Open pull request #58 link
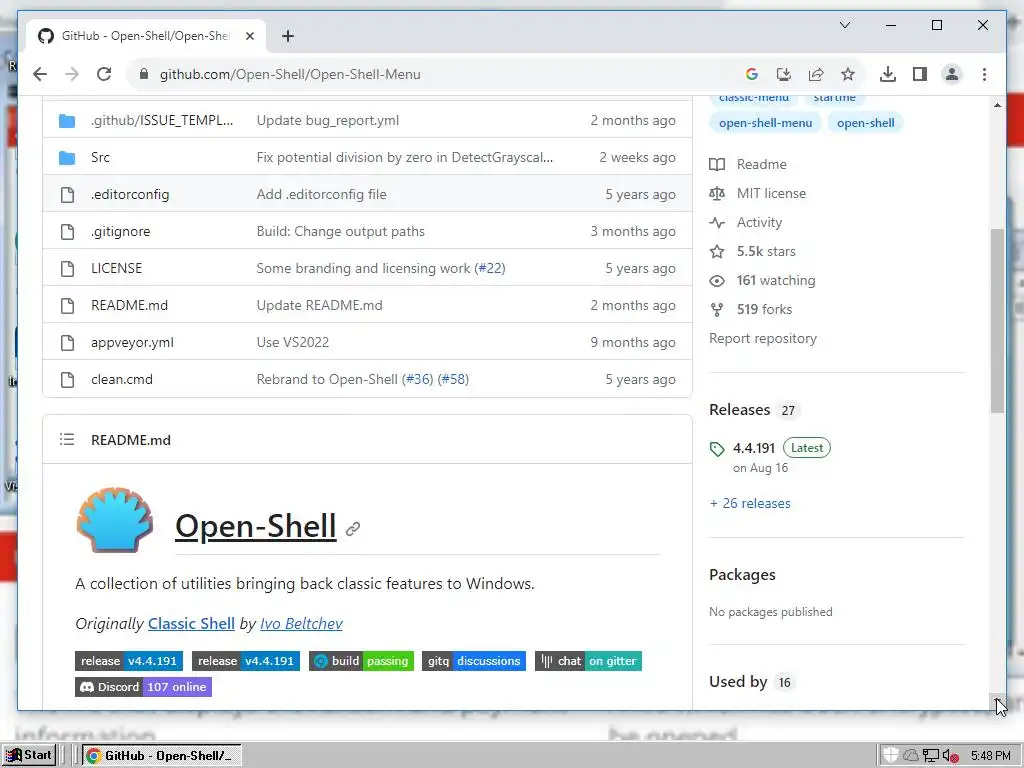The width and height of the screenshot is (1024, 768). [x=453, y=379]
